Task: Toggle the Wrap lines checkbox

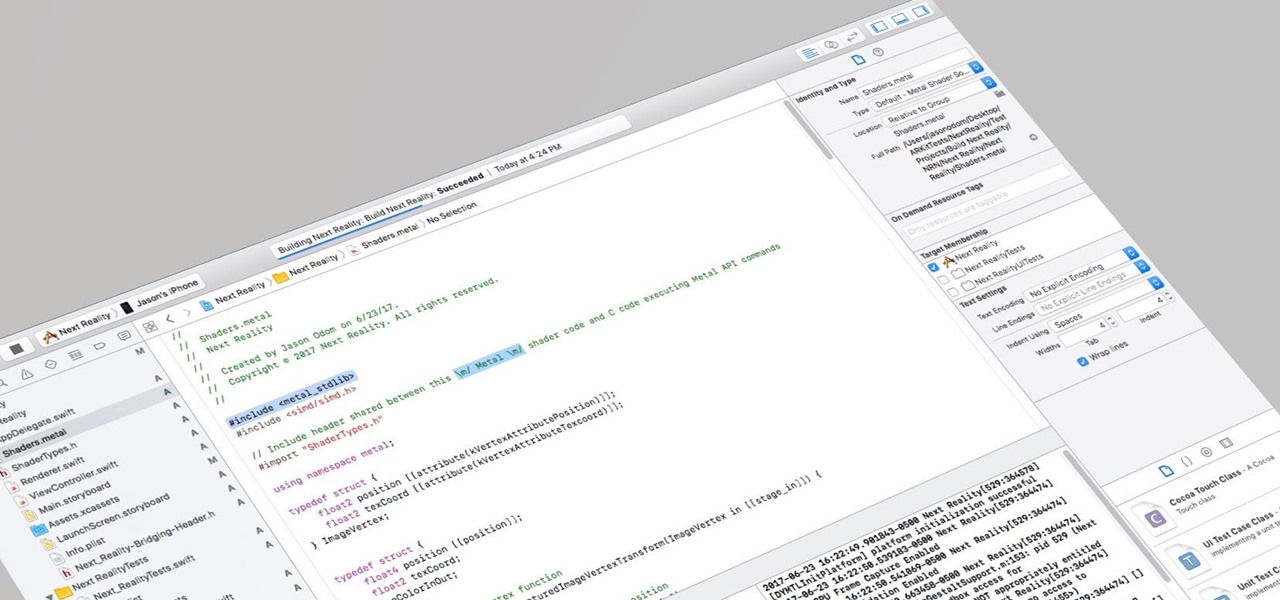Action: tap(1083, 361)
